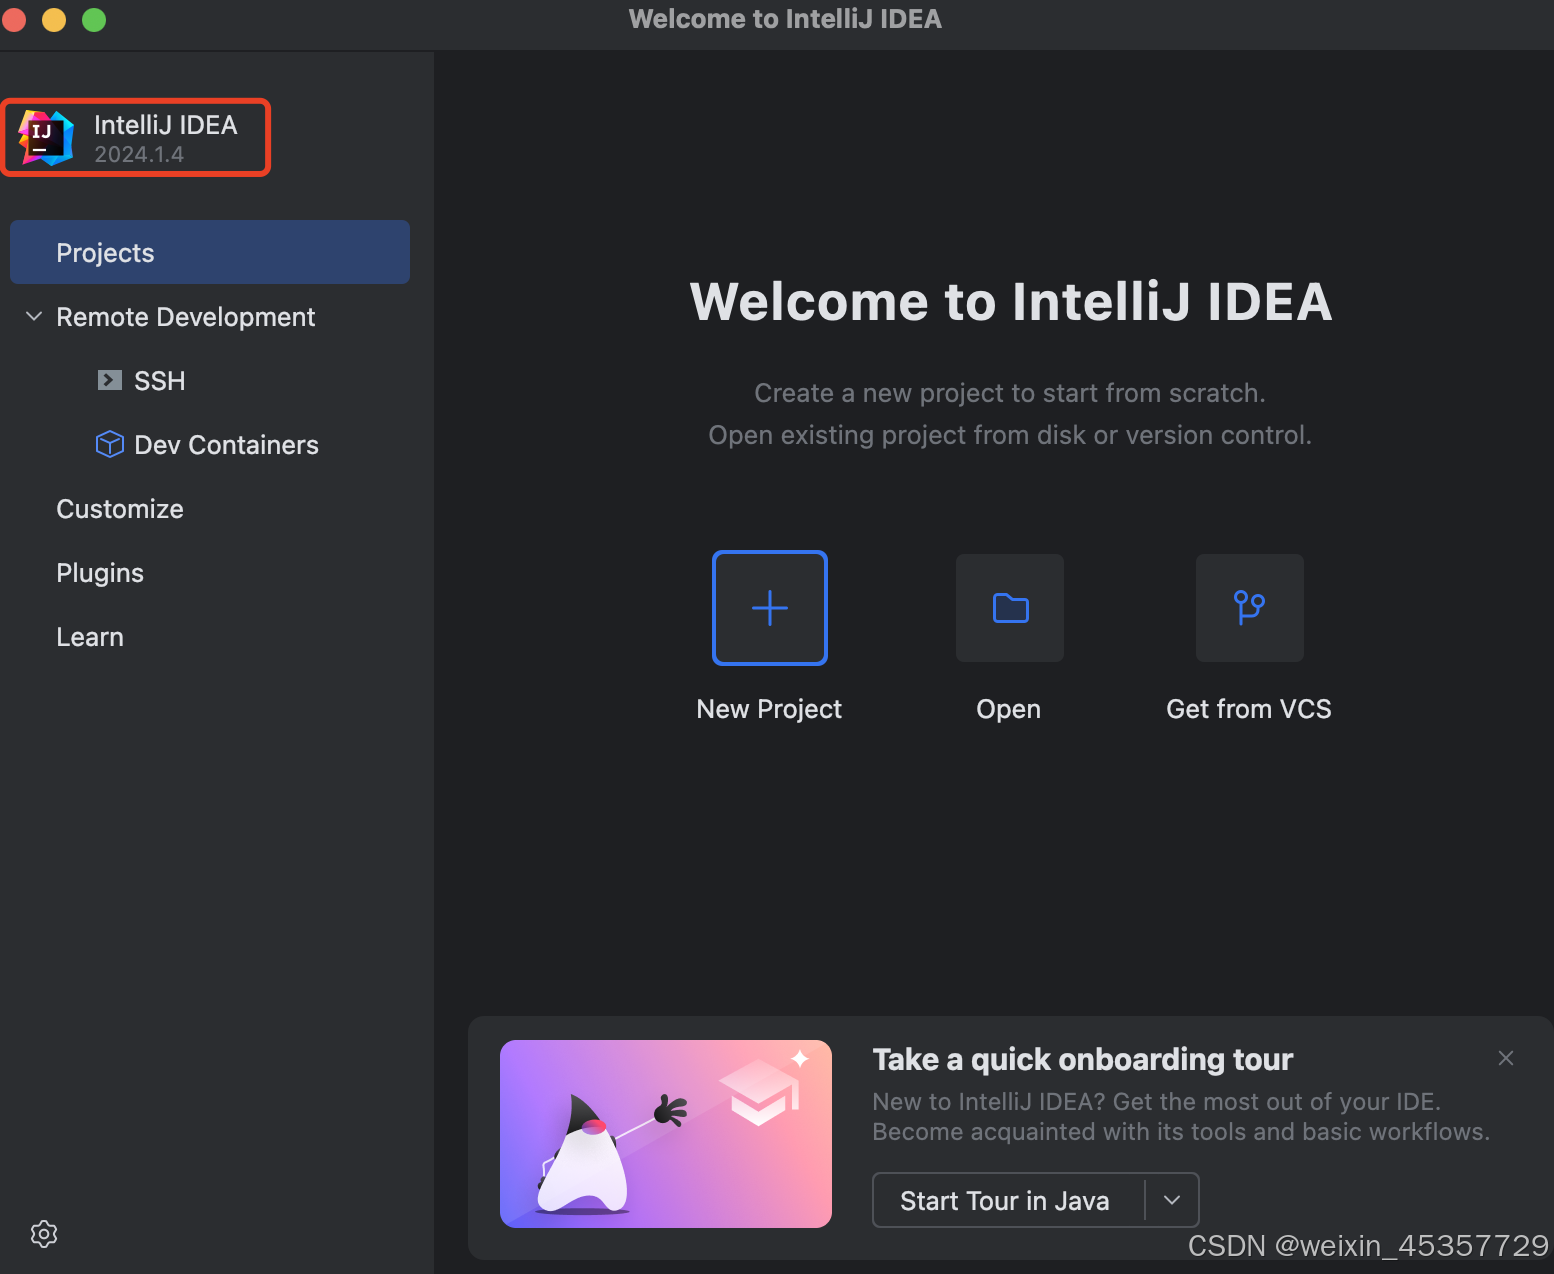Click the New Project plus icon

[769, 608]
